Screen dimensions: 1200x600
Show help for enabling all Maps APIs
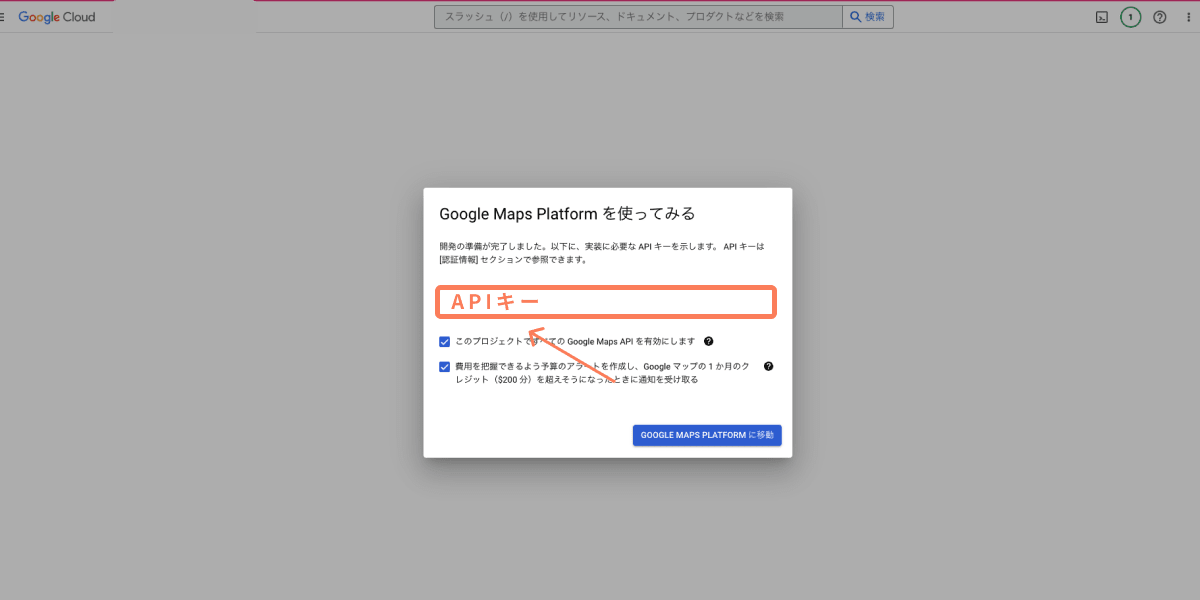tap(708, 341)
